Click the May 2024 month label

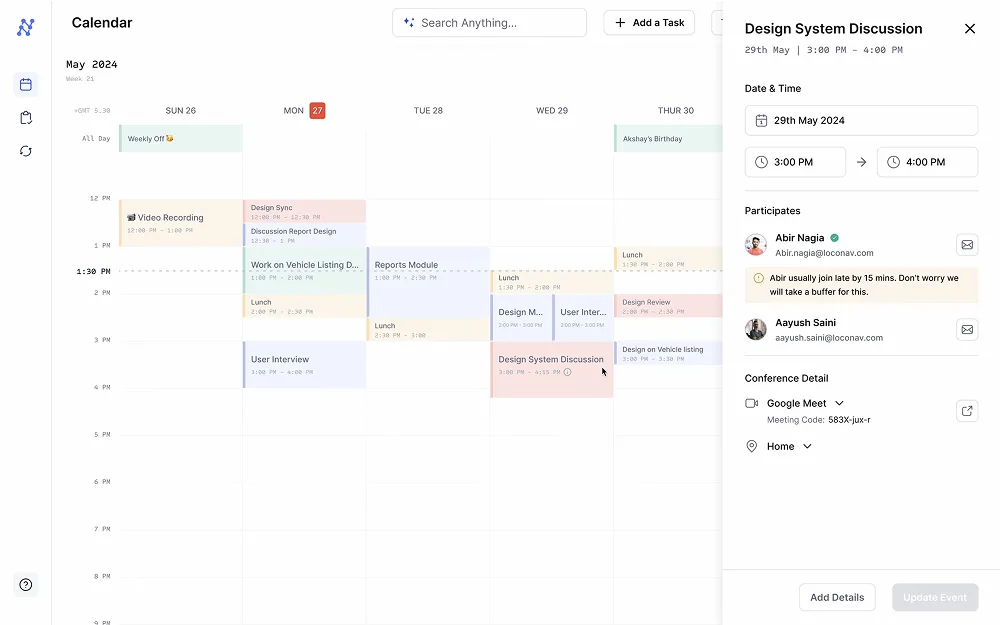tap(92, 64)
